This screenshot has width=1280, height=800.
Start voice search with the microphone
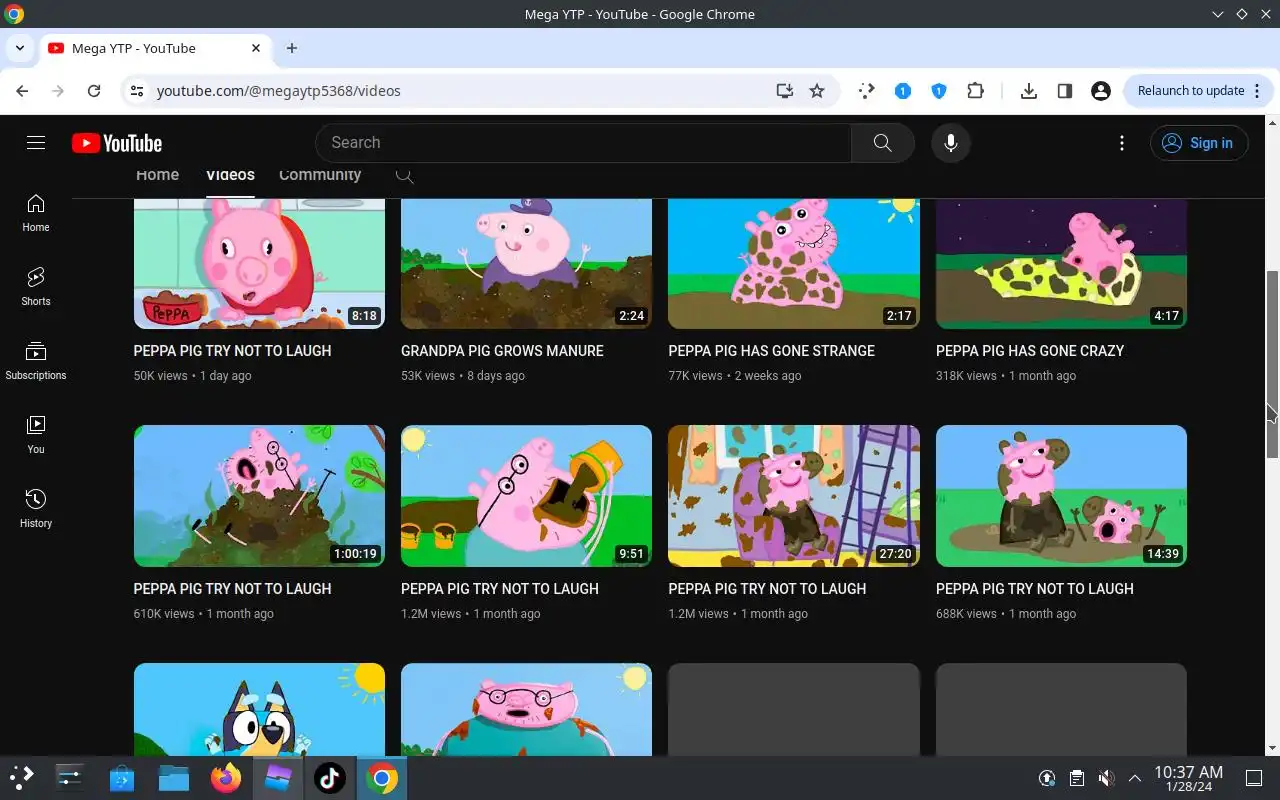click(951, 143)
